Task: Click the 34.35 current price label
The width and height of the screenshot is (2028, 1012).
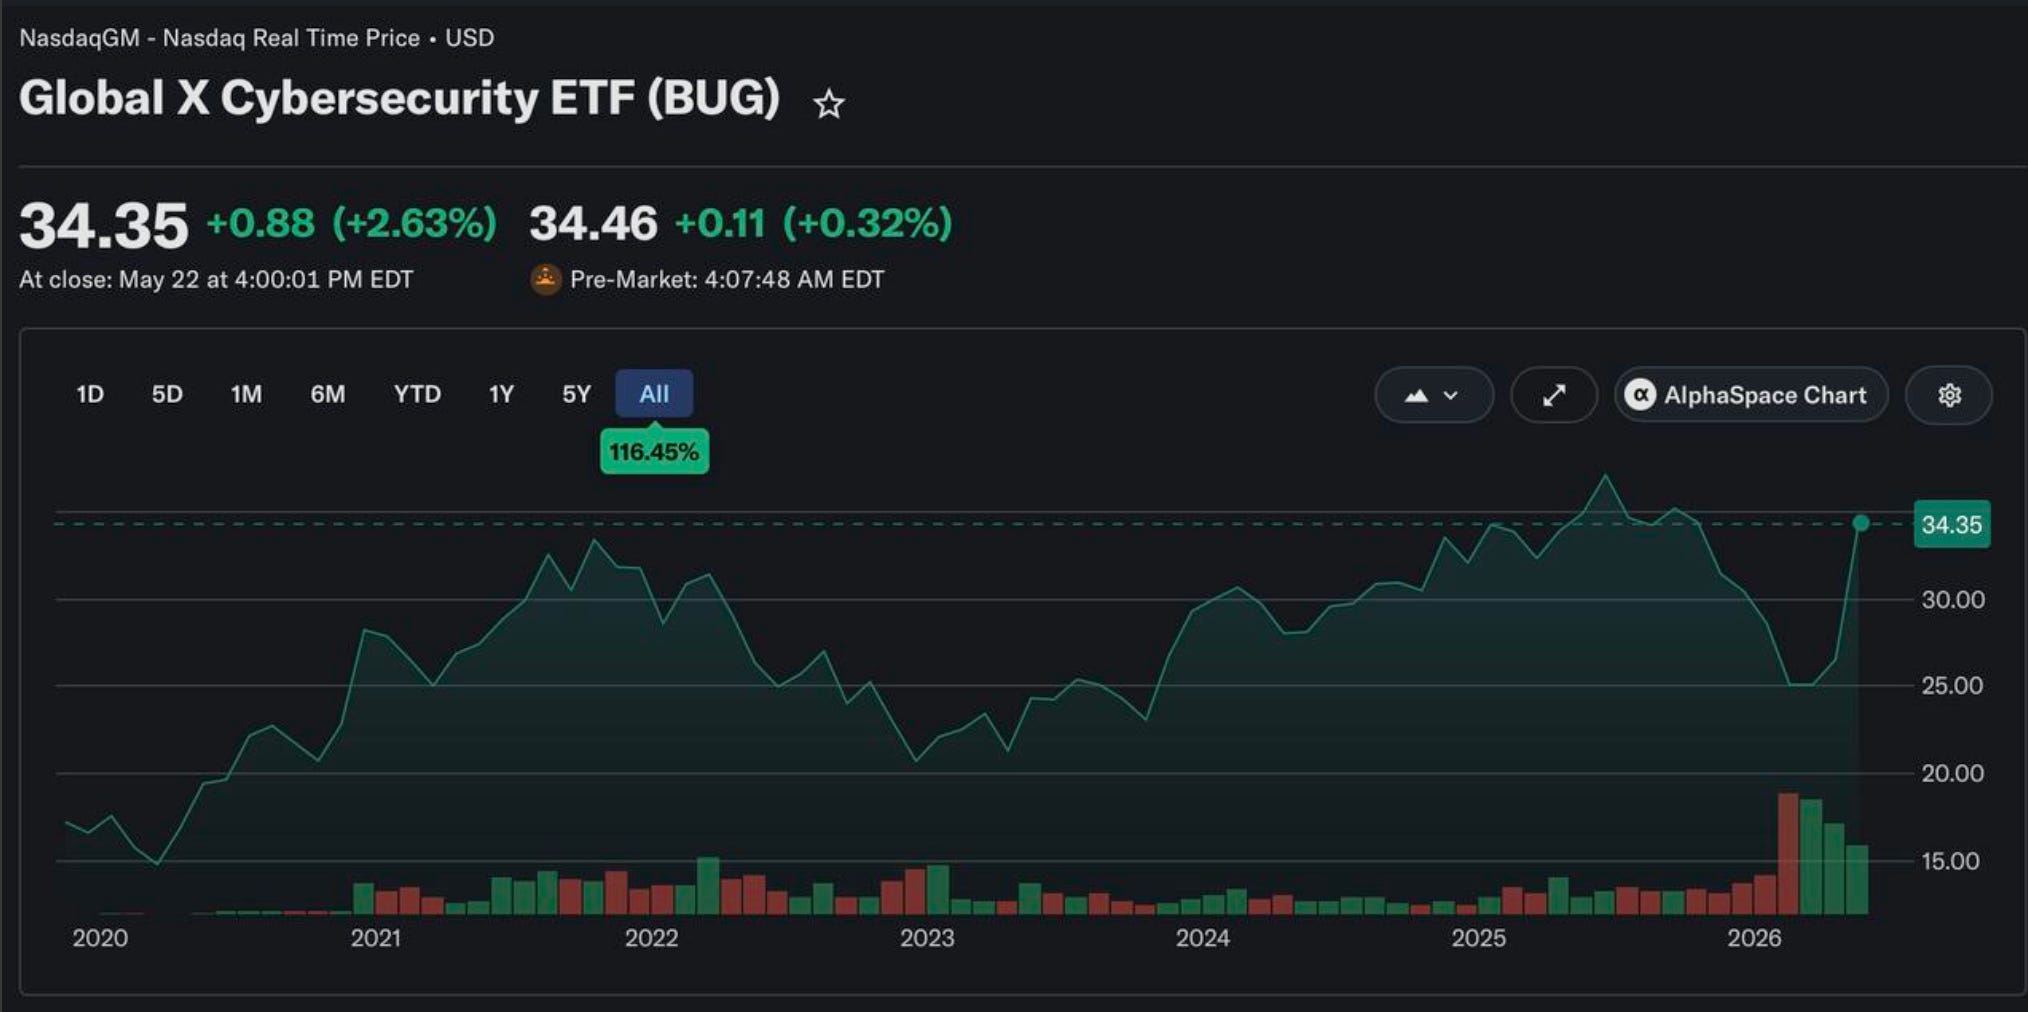Action: point(1952,524)
